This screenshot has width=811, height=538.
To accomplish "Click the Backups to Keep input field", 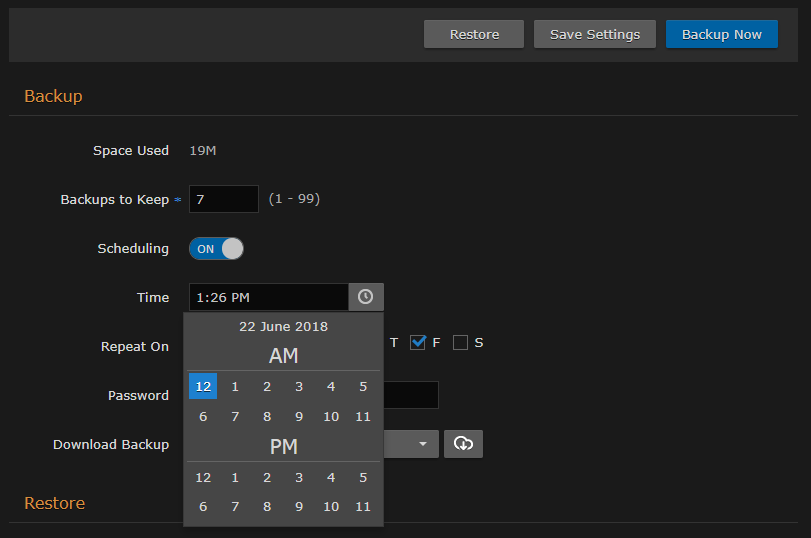I will (x=224, y=199).
